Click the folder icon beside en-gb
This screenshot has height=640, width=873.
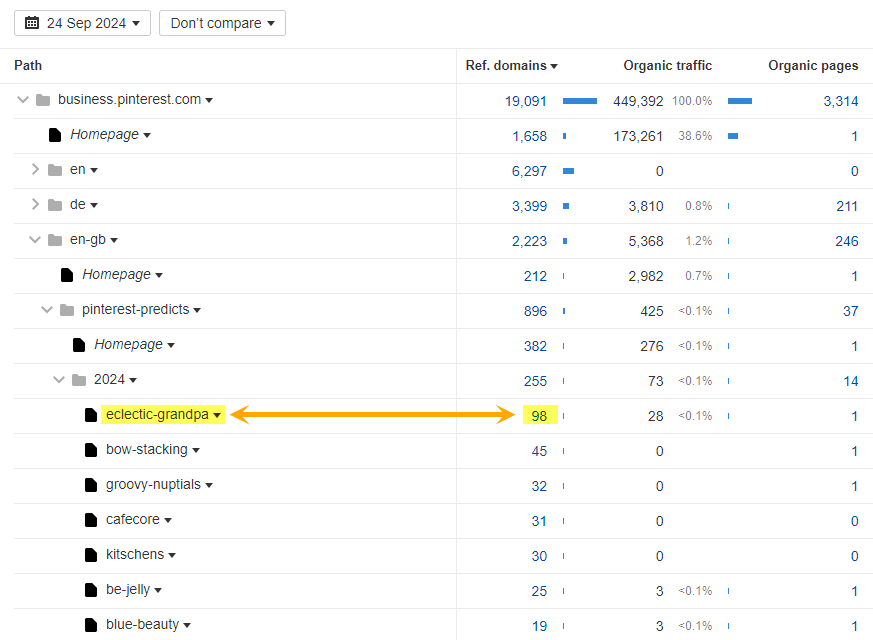point(55,239)
